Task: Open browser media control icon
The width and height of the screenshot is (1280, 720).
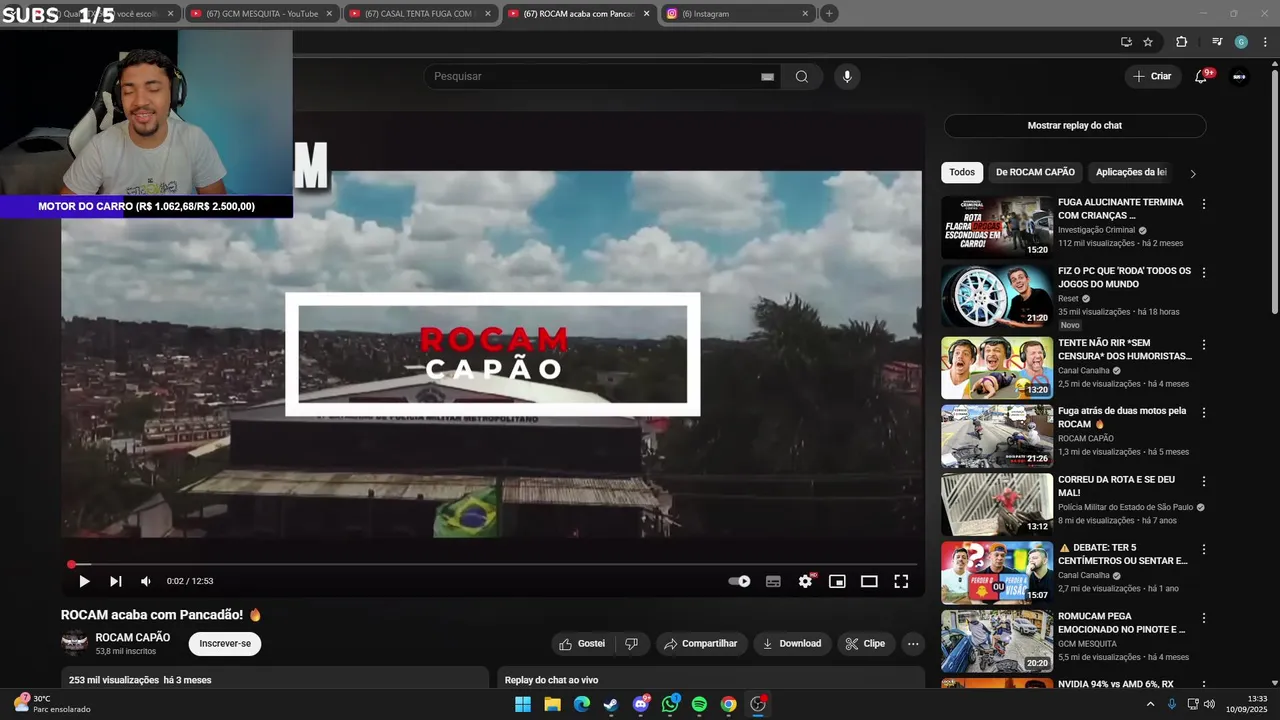Action: (1217, 42)
